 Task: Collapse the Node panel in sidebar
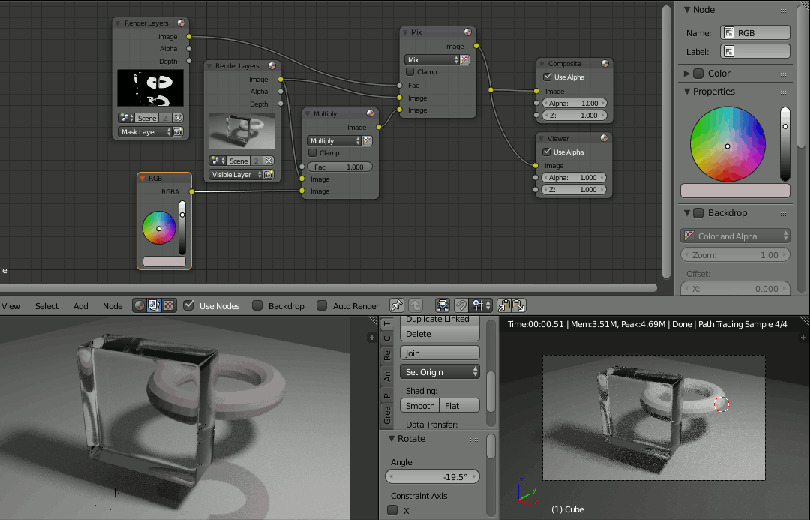click(687, 10)
